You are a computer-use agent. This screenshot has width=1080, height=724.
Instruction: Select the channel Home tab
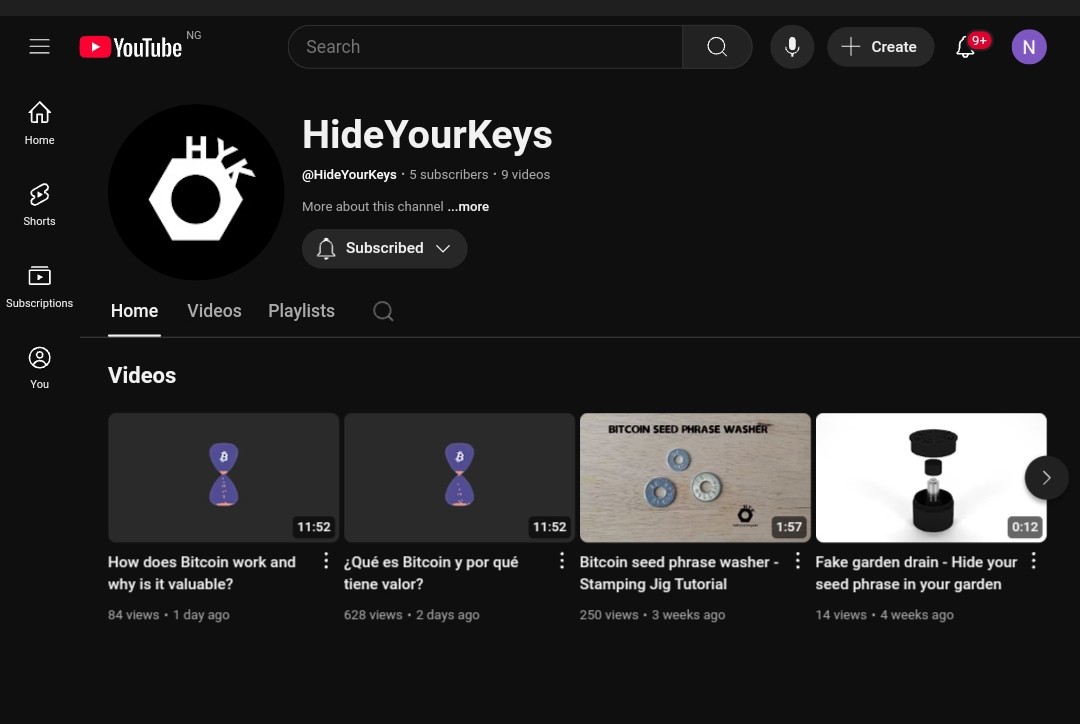[x=134, y=311]
